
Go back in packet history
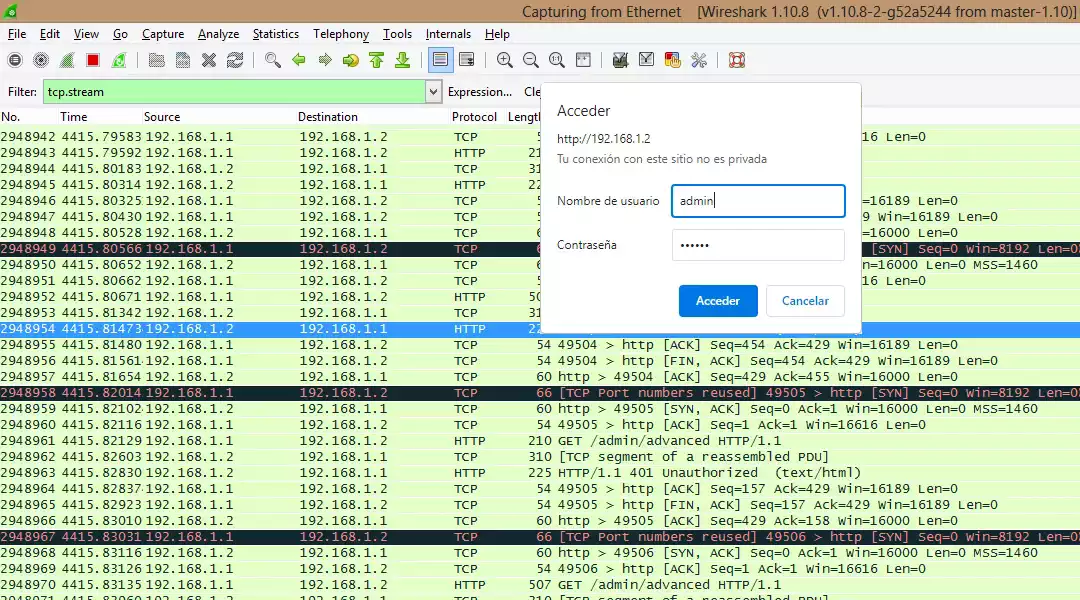(299, 61)
